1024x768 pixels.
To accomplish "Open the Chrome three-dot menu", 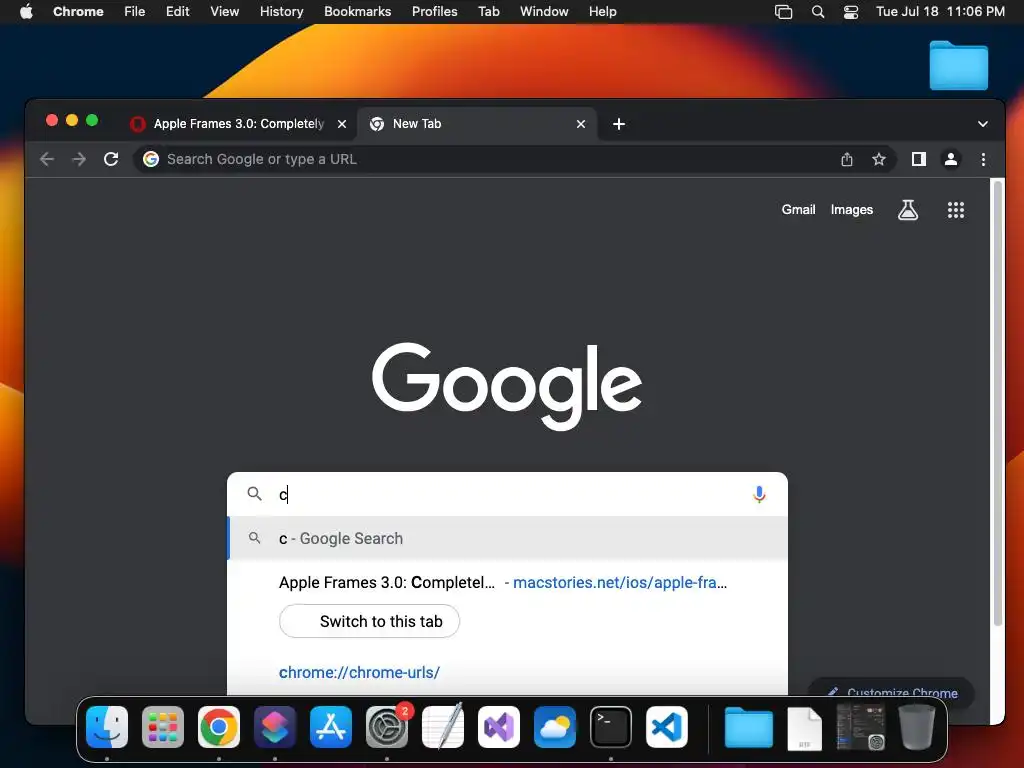I will tap(983, 159).
